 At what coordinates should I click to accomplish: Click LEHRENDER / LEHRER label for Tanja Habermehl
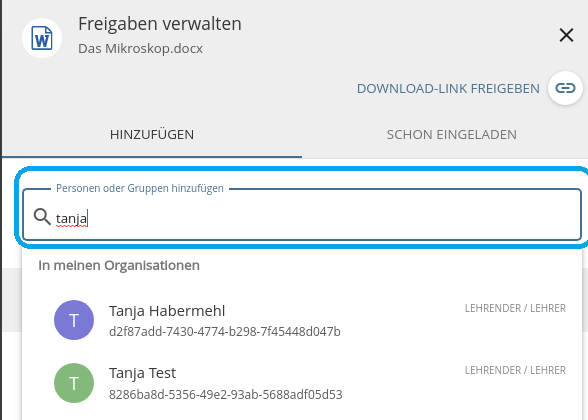point(515,308)
